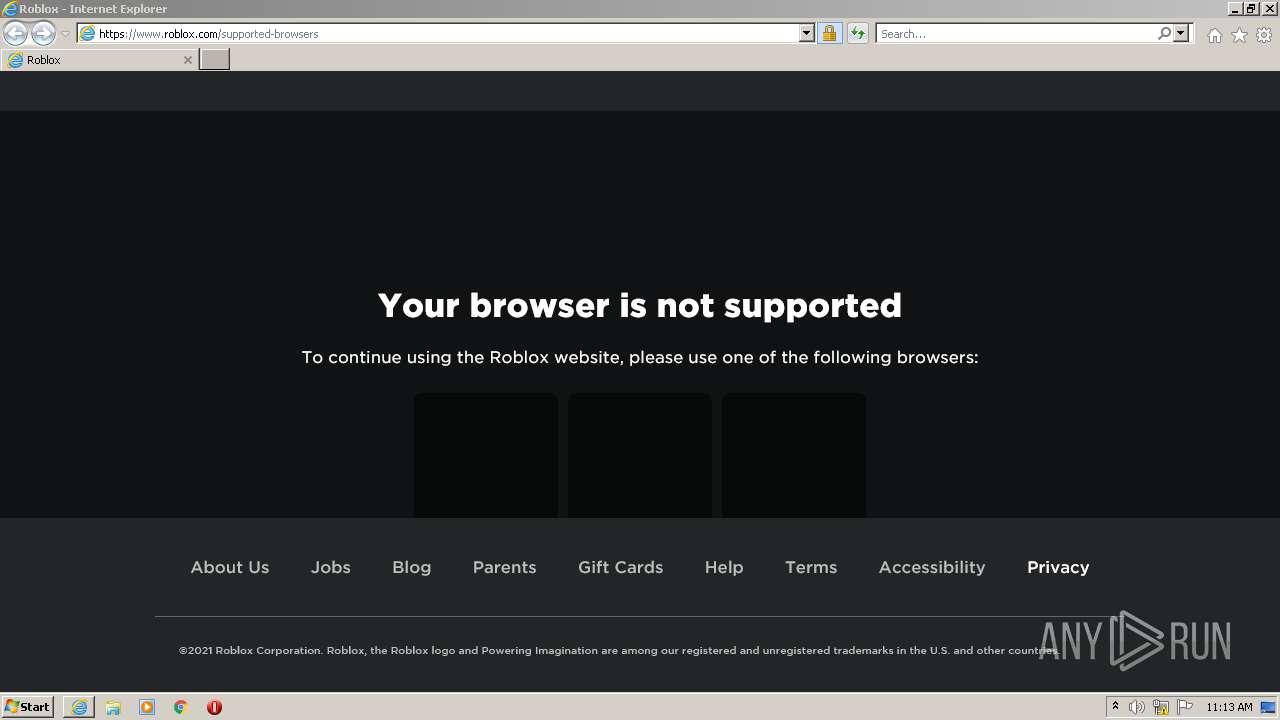Click the Internet Explorer title bar icon
The height and width of the screenshot is (720, 1280).
[x=10, y=9]
